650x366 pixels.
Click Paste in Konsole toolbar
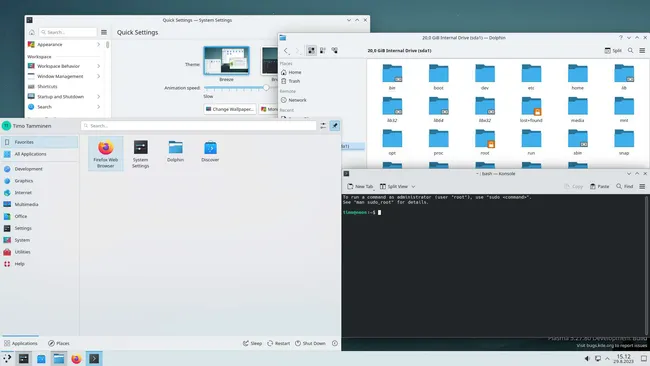click(599, 187)
